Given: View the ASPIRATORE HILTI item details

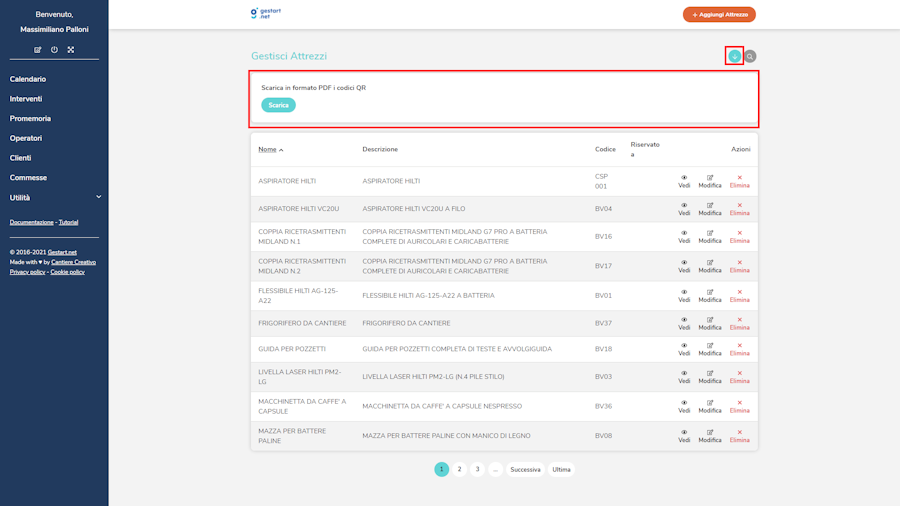Looking at the screenshot, I should [x=684, y=181].
